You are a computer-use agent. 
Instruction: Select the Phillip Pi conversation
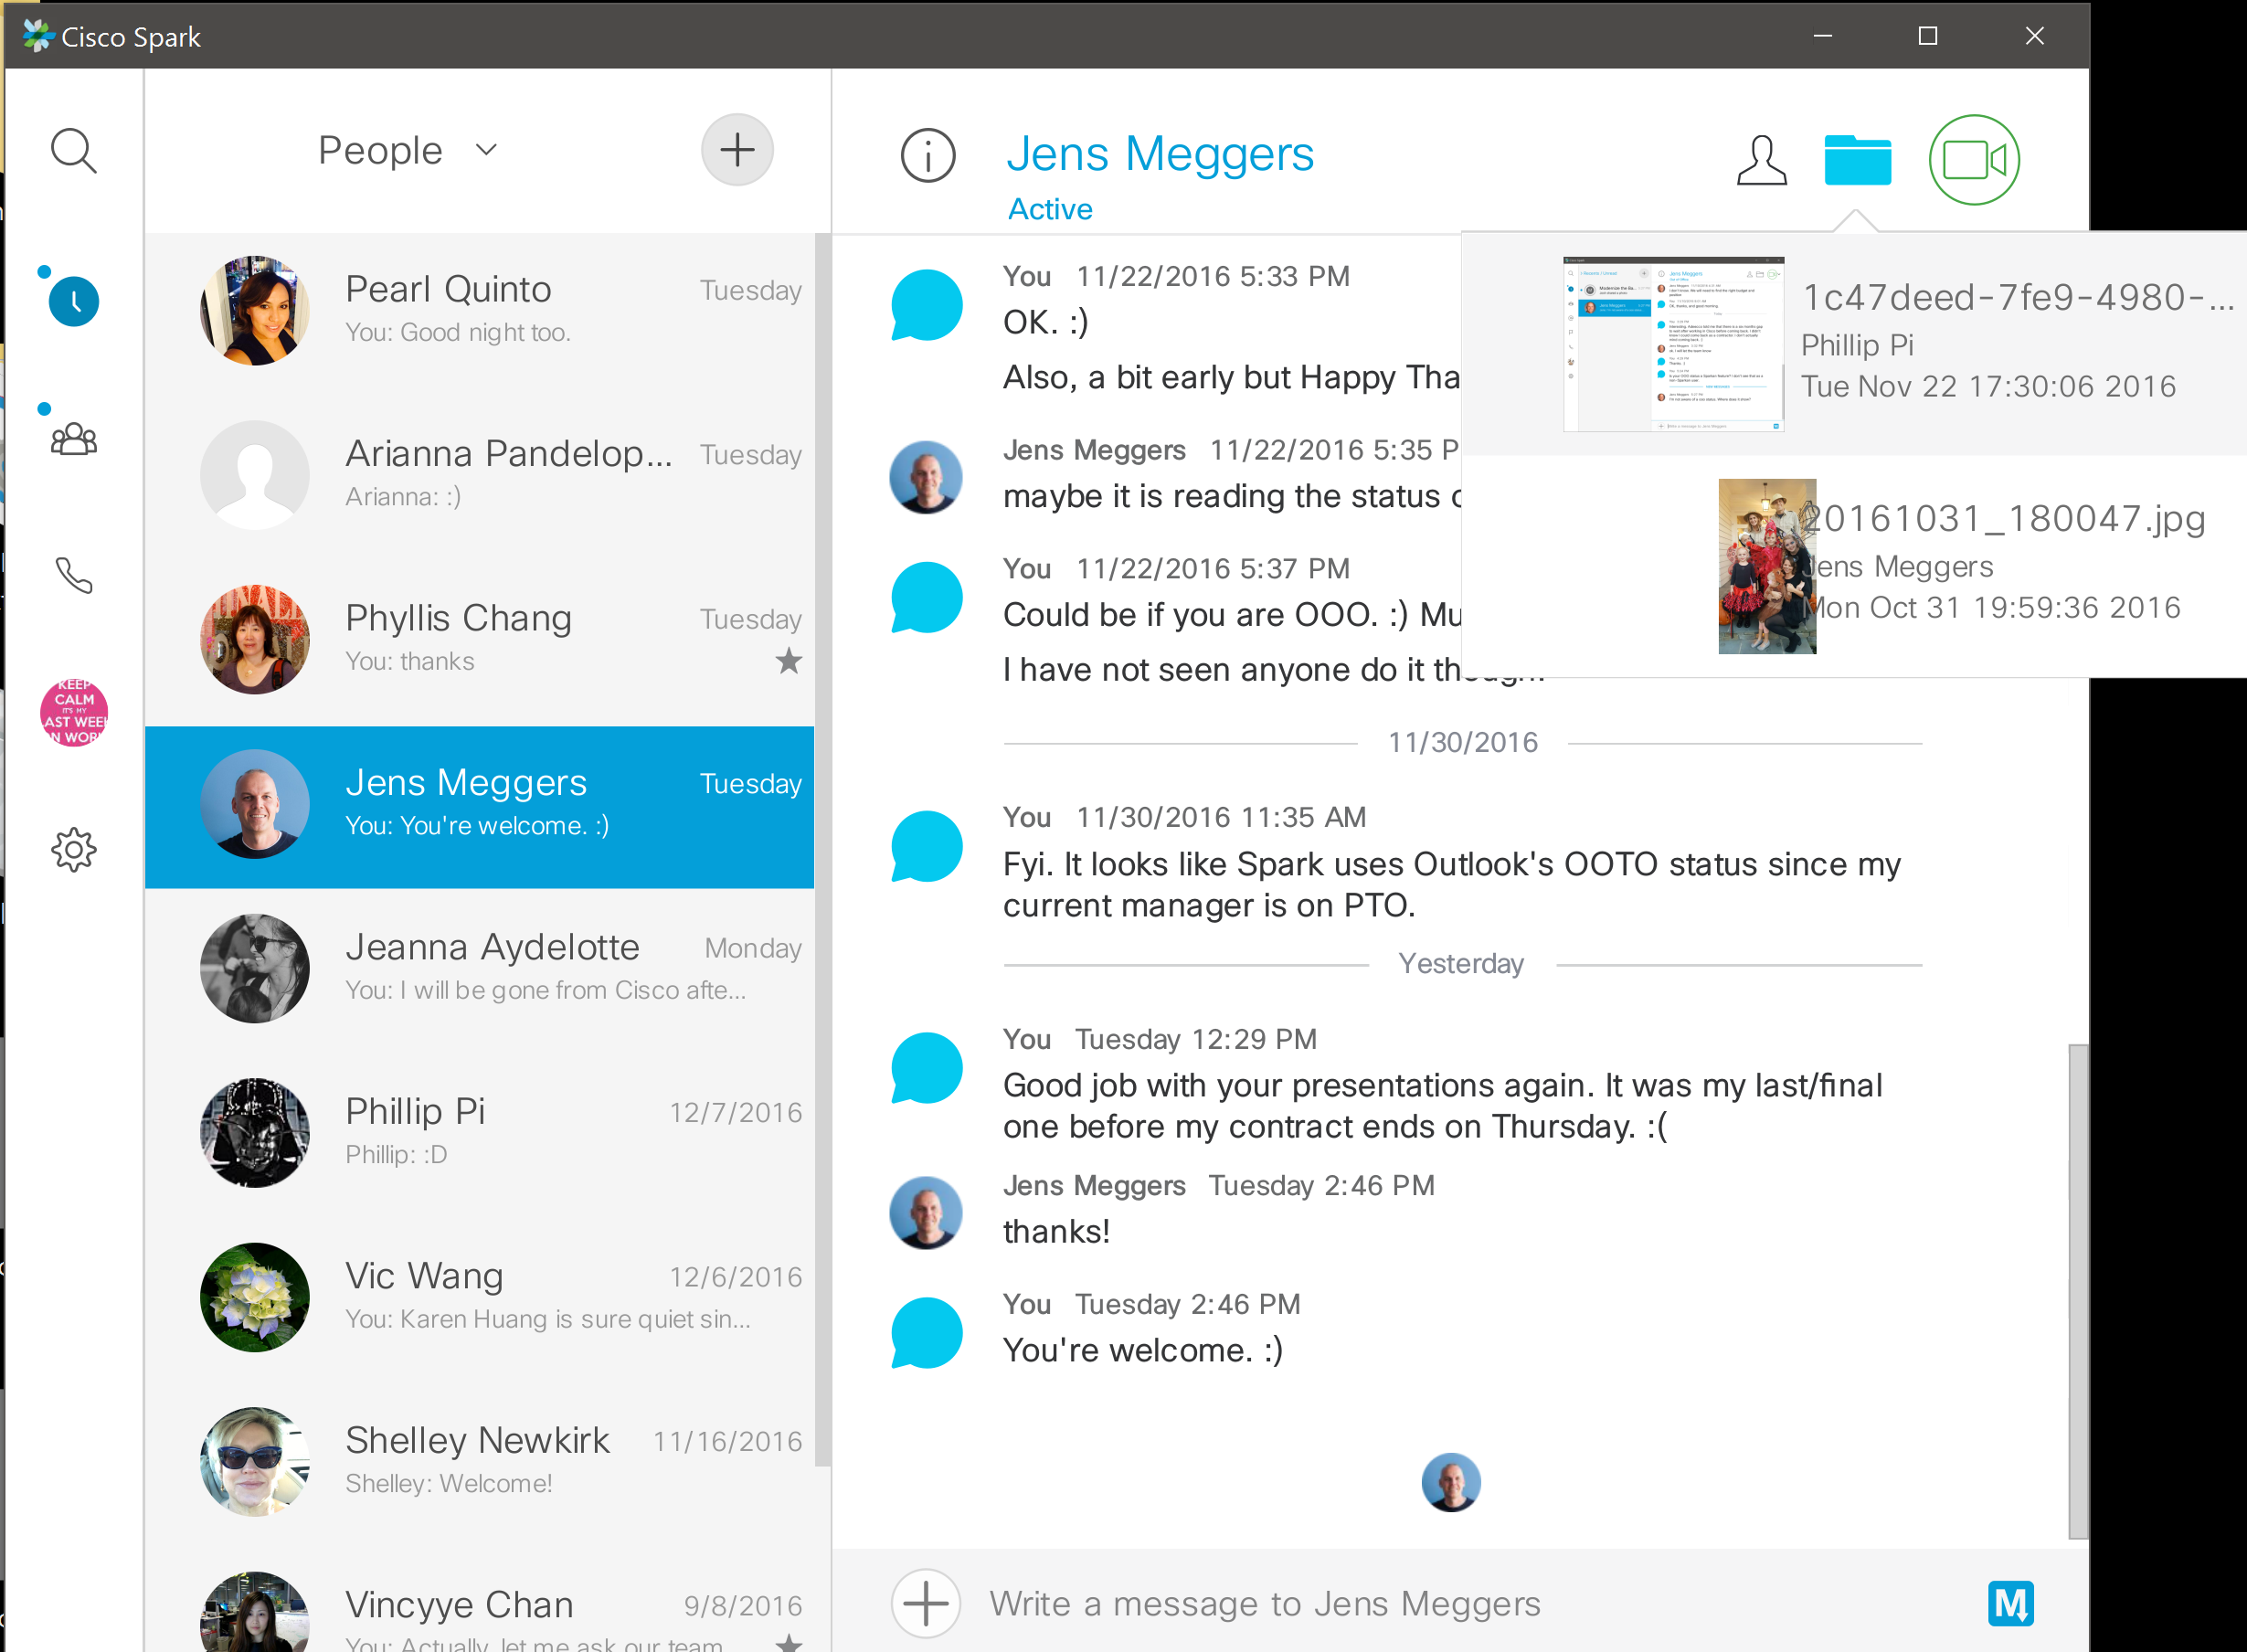tap(480, 1132)
